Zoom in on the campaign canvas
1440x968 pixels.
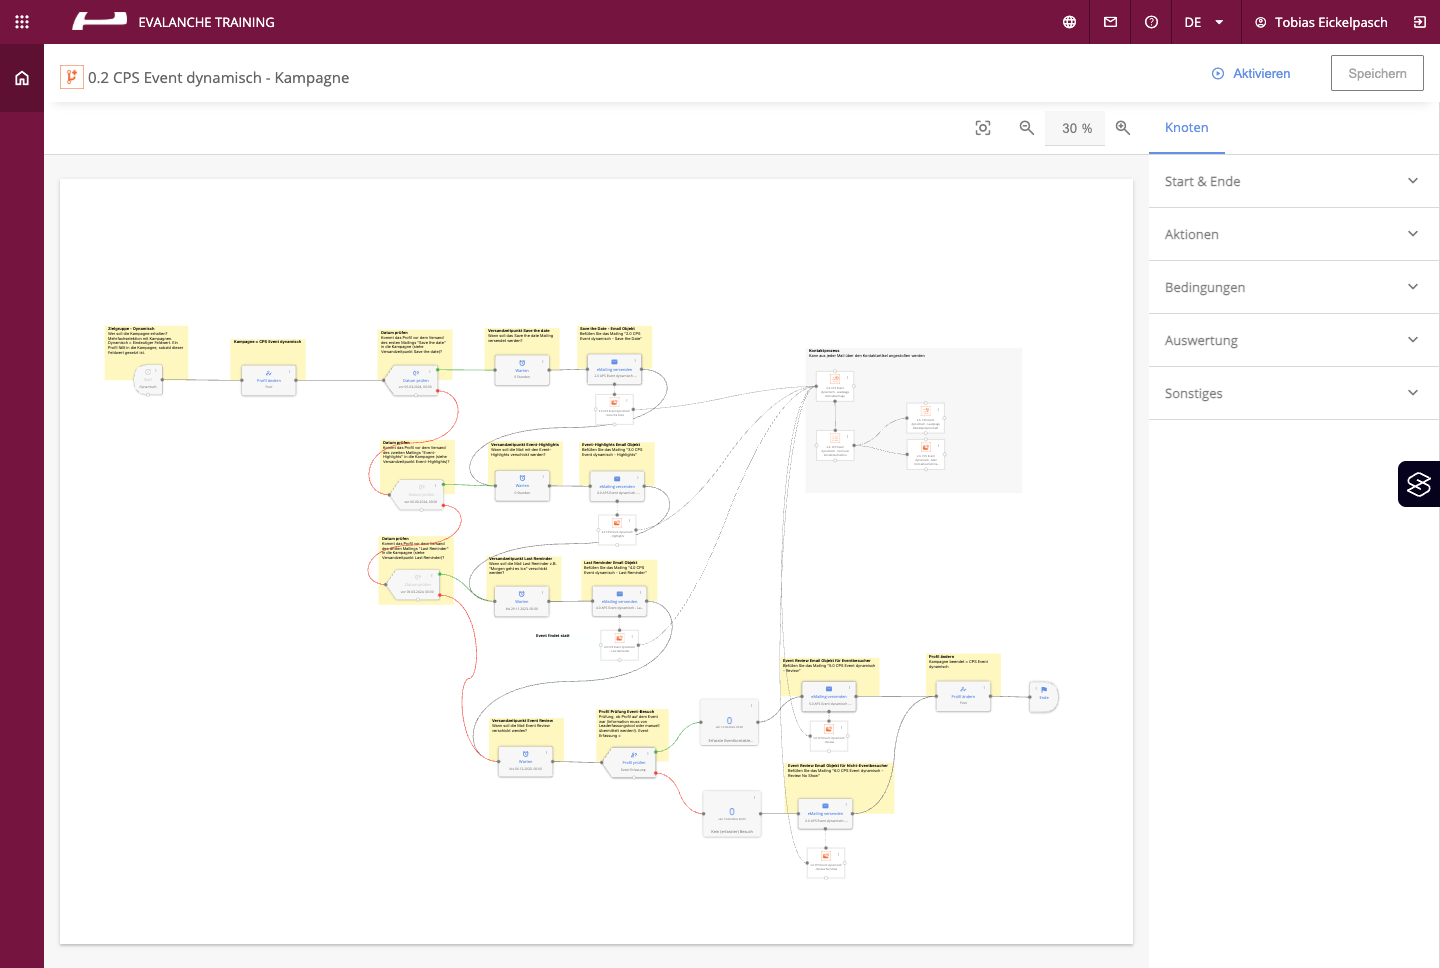(x=1123, y=128)
